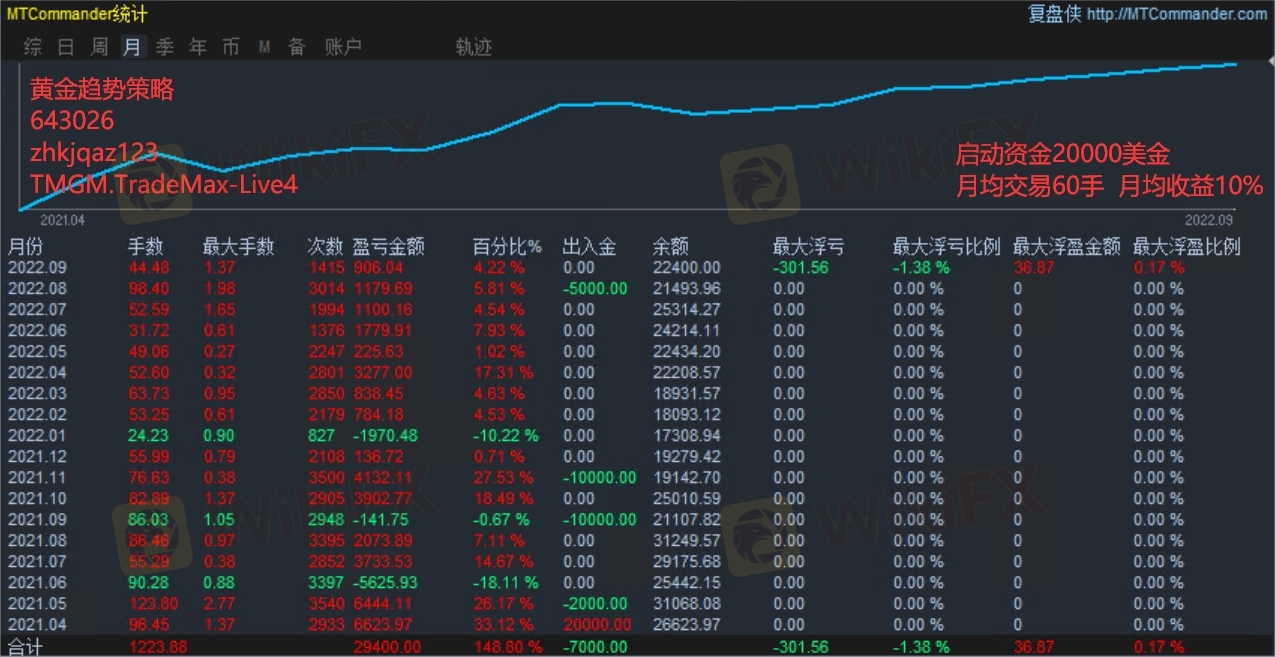1275x657 pixels.
Task: Show the 轨迹 track view
Action: (x=473, y=47)
